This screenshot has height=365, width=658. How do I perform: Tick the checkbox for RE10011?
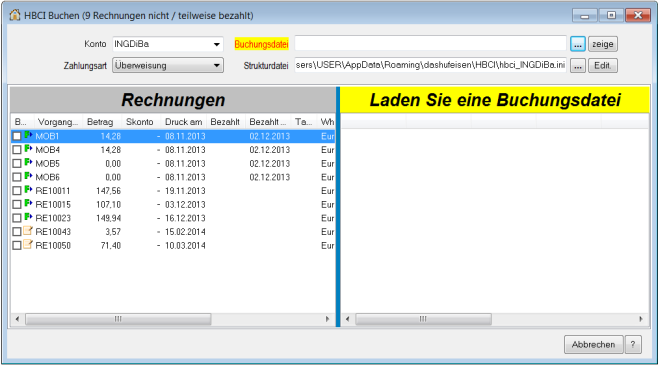[17, 191]
